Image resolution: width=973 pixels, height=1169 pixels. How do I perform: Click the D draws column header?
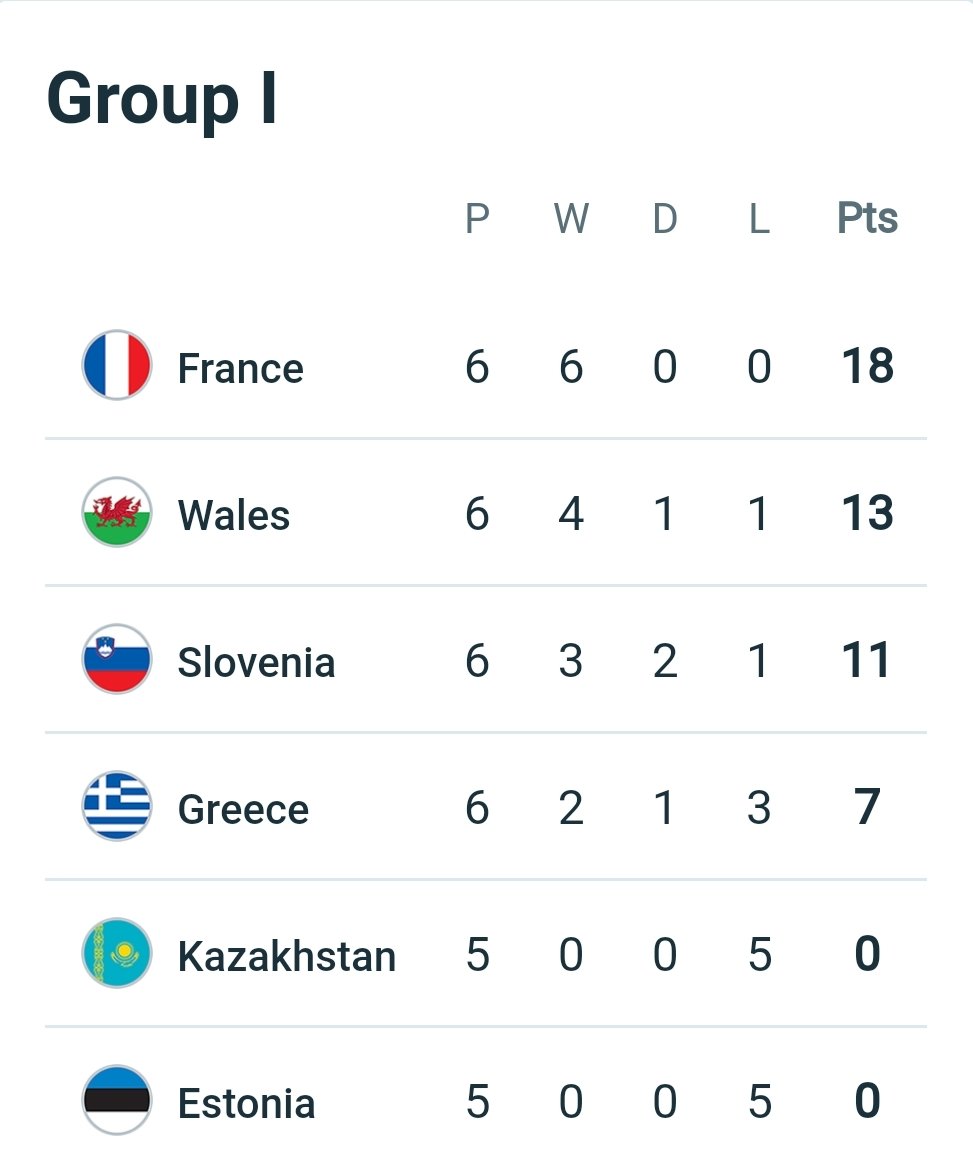tap(665, 218)
